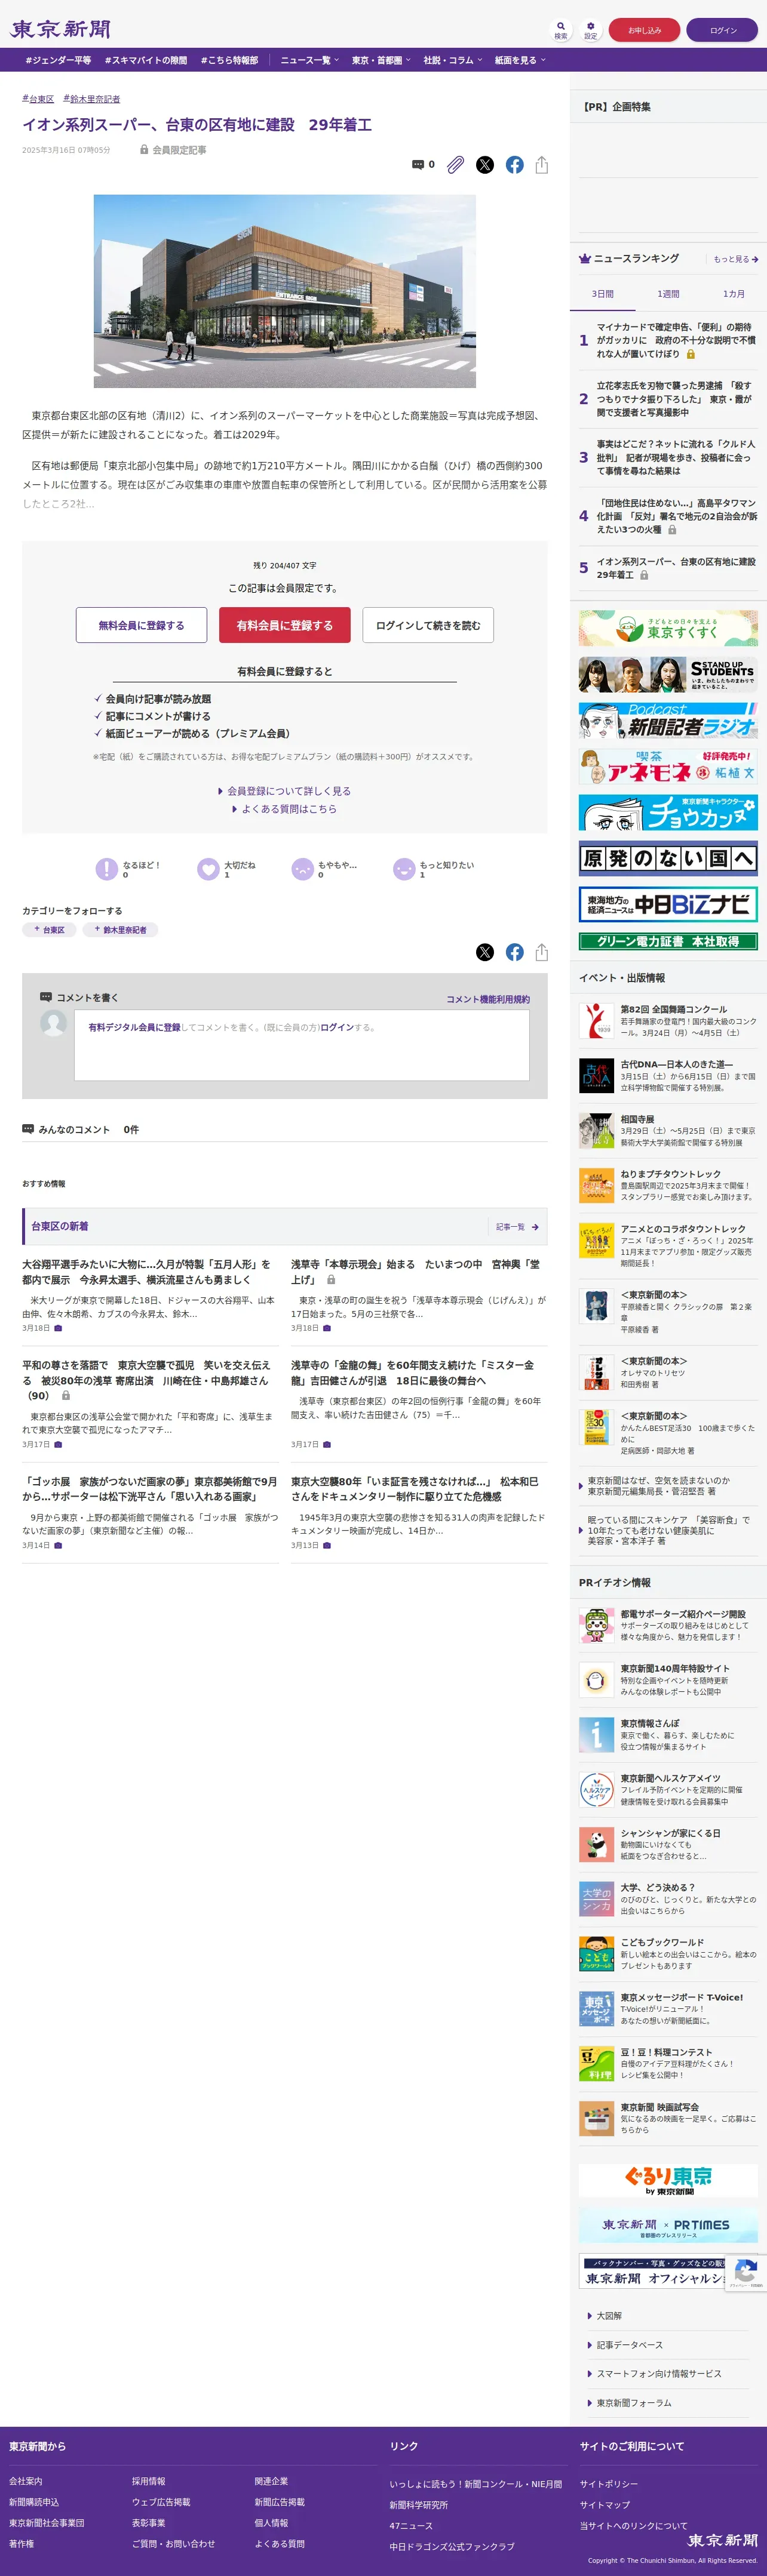Share on X below the reactions

[x=485, y=952]
